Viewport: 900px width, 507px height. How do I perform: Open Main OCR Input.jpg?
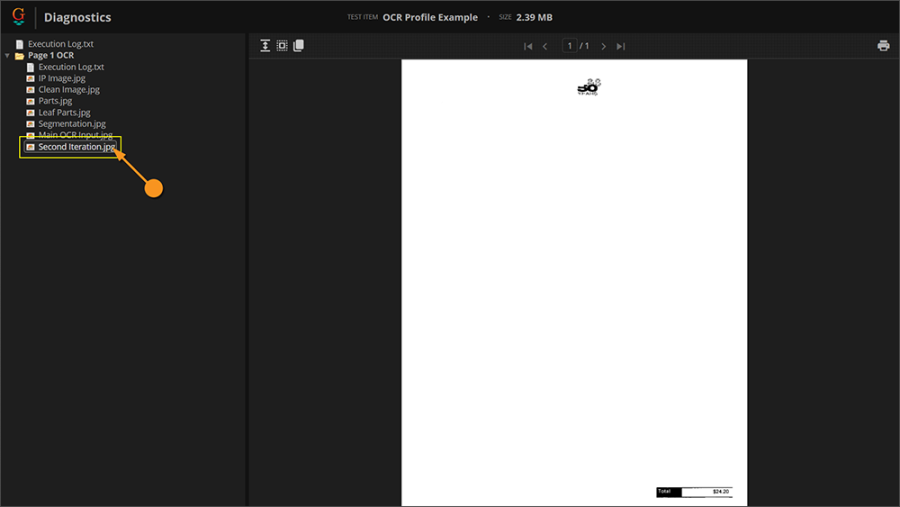(x=75, y=135)
